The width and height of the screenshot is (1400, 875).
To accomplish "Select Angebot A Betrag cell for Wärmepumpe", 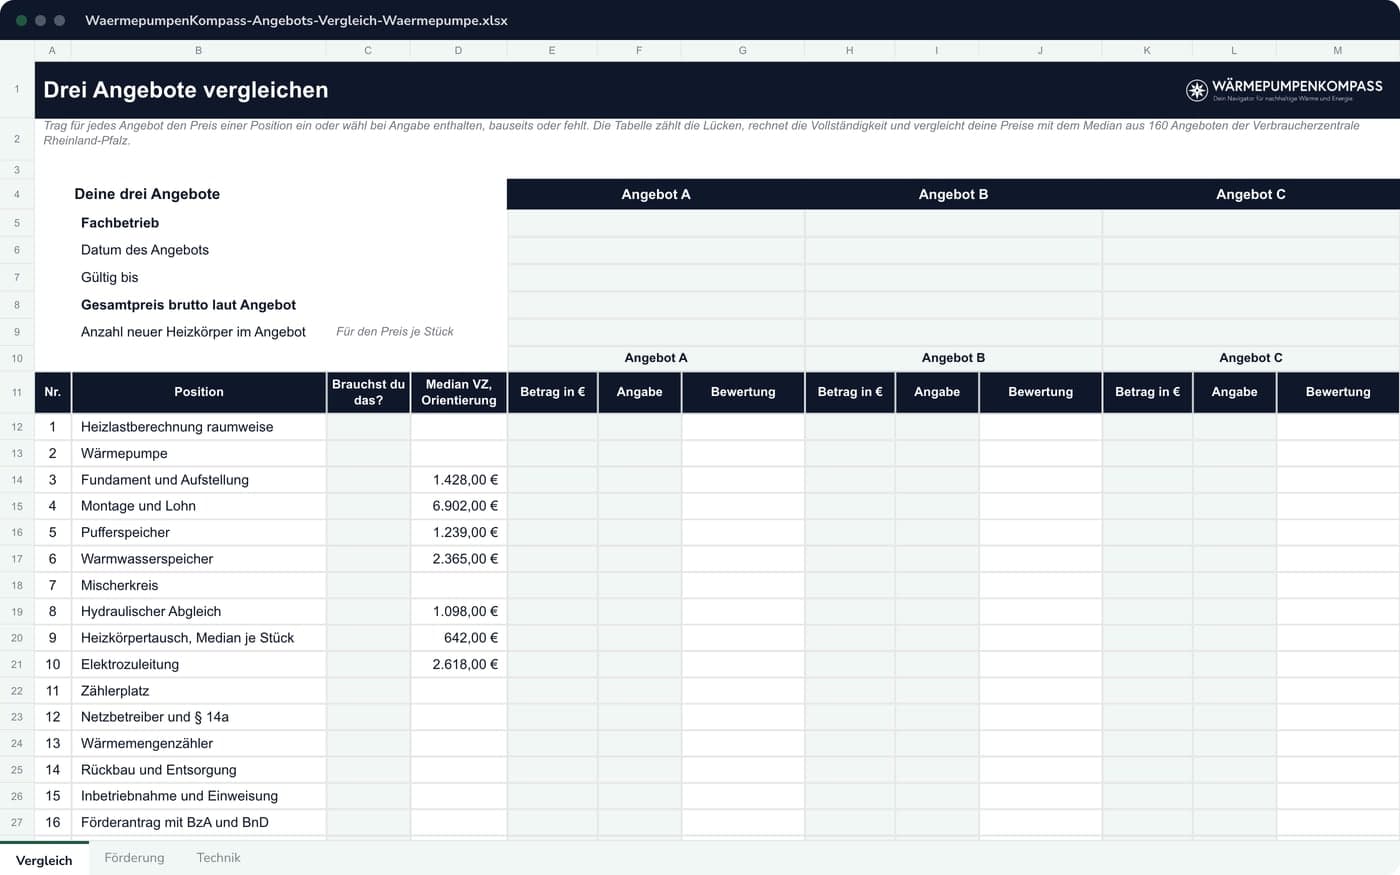I will (552, 453).
